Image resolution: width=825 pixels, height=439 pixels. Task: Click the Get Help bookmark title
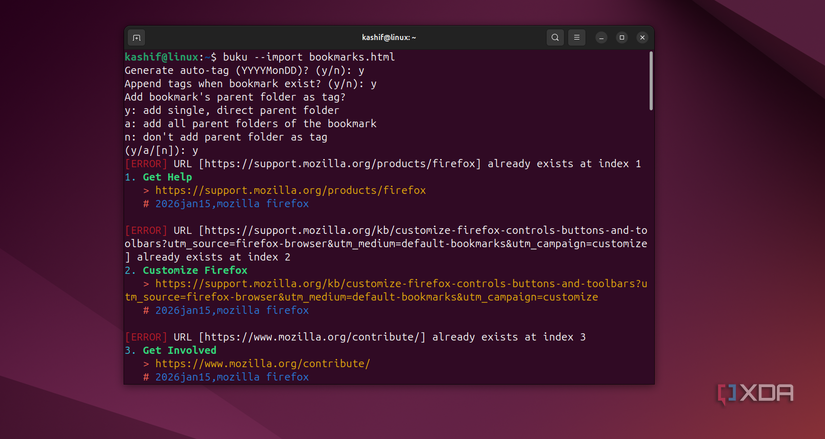point(167,177)
